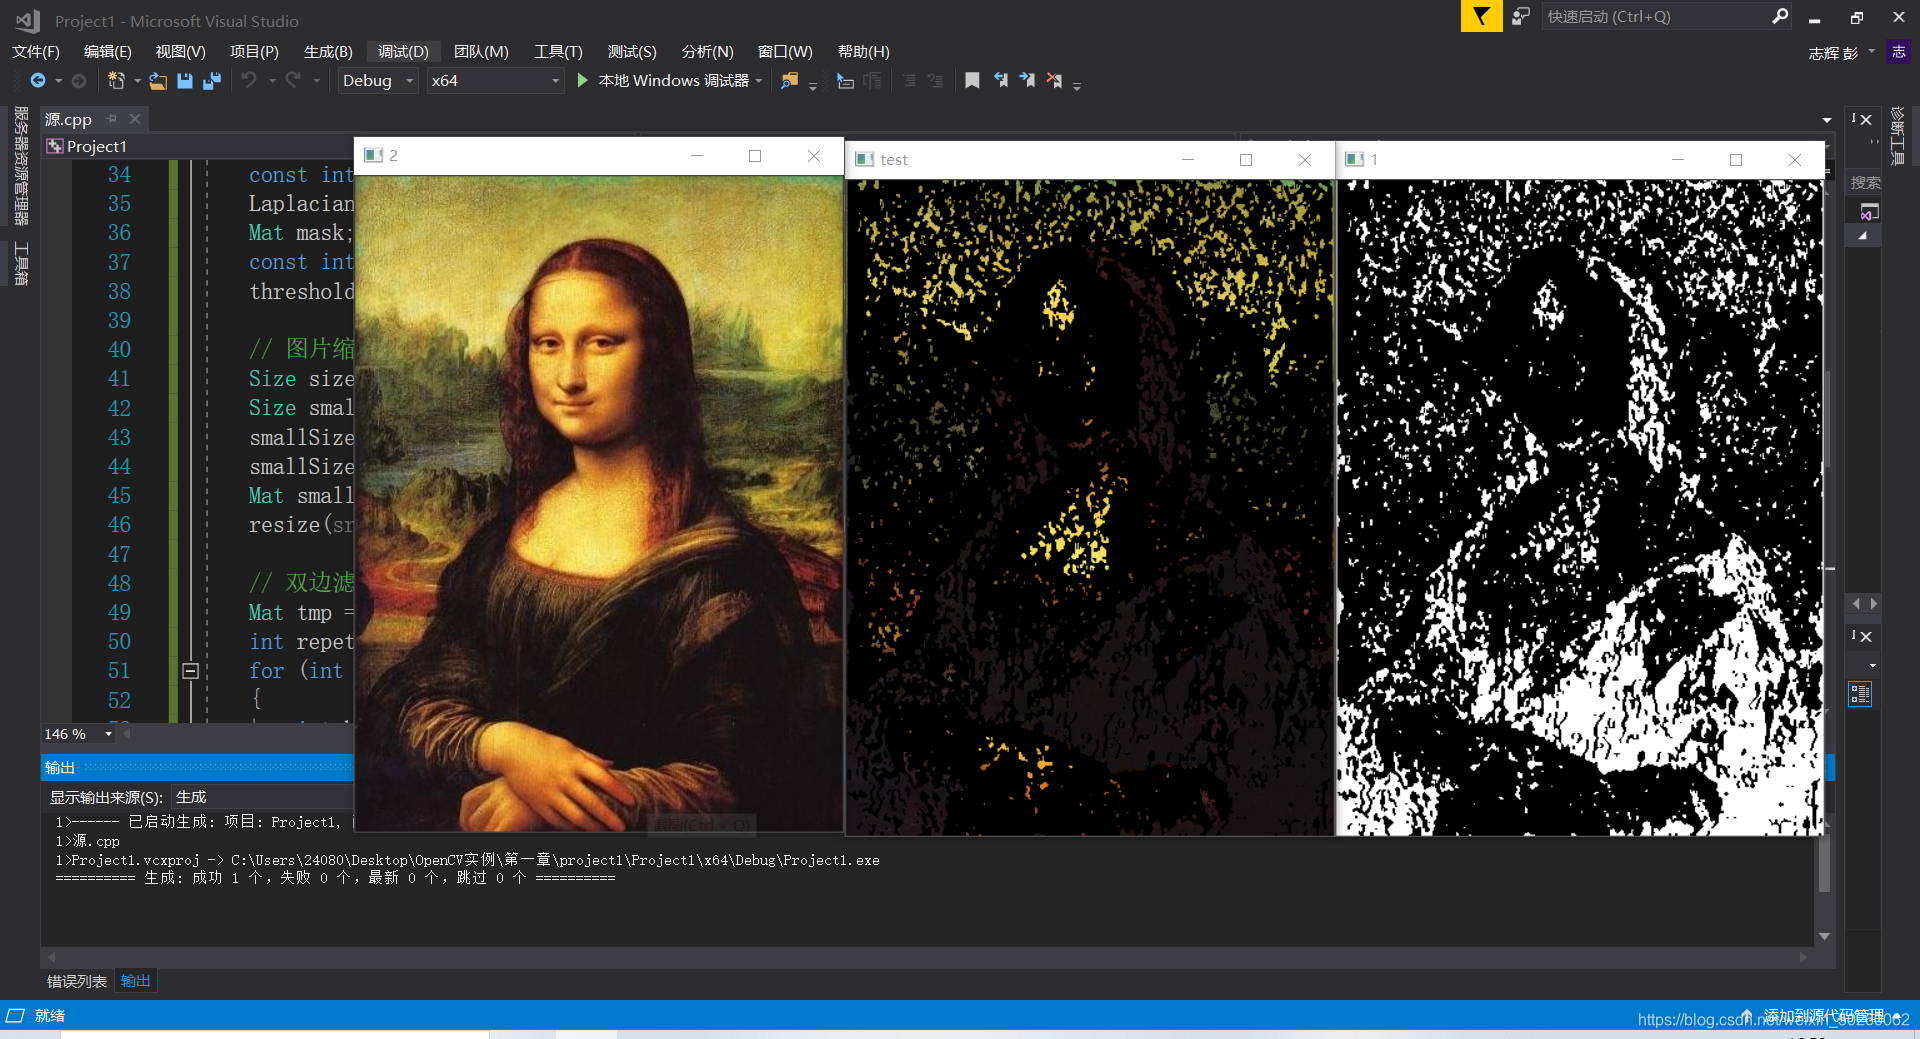Click the green Start Debugging play icon
The height and width of the screenshot is (1039, 1920).
click(x=582, y=81)
